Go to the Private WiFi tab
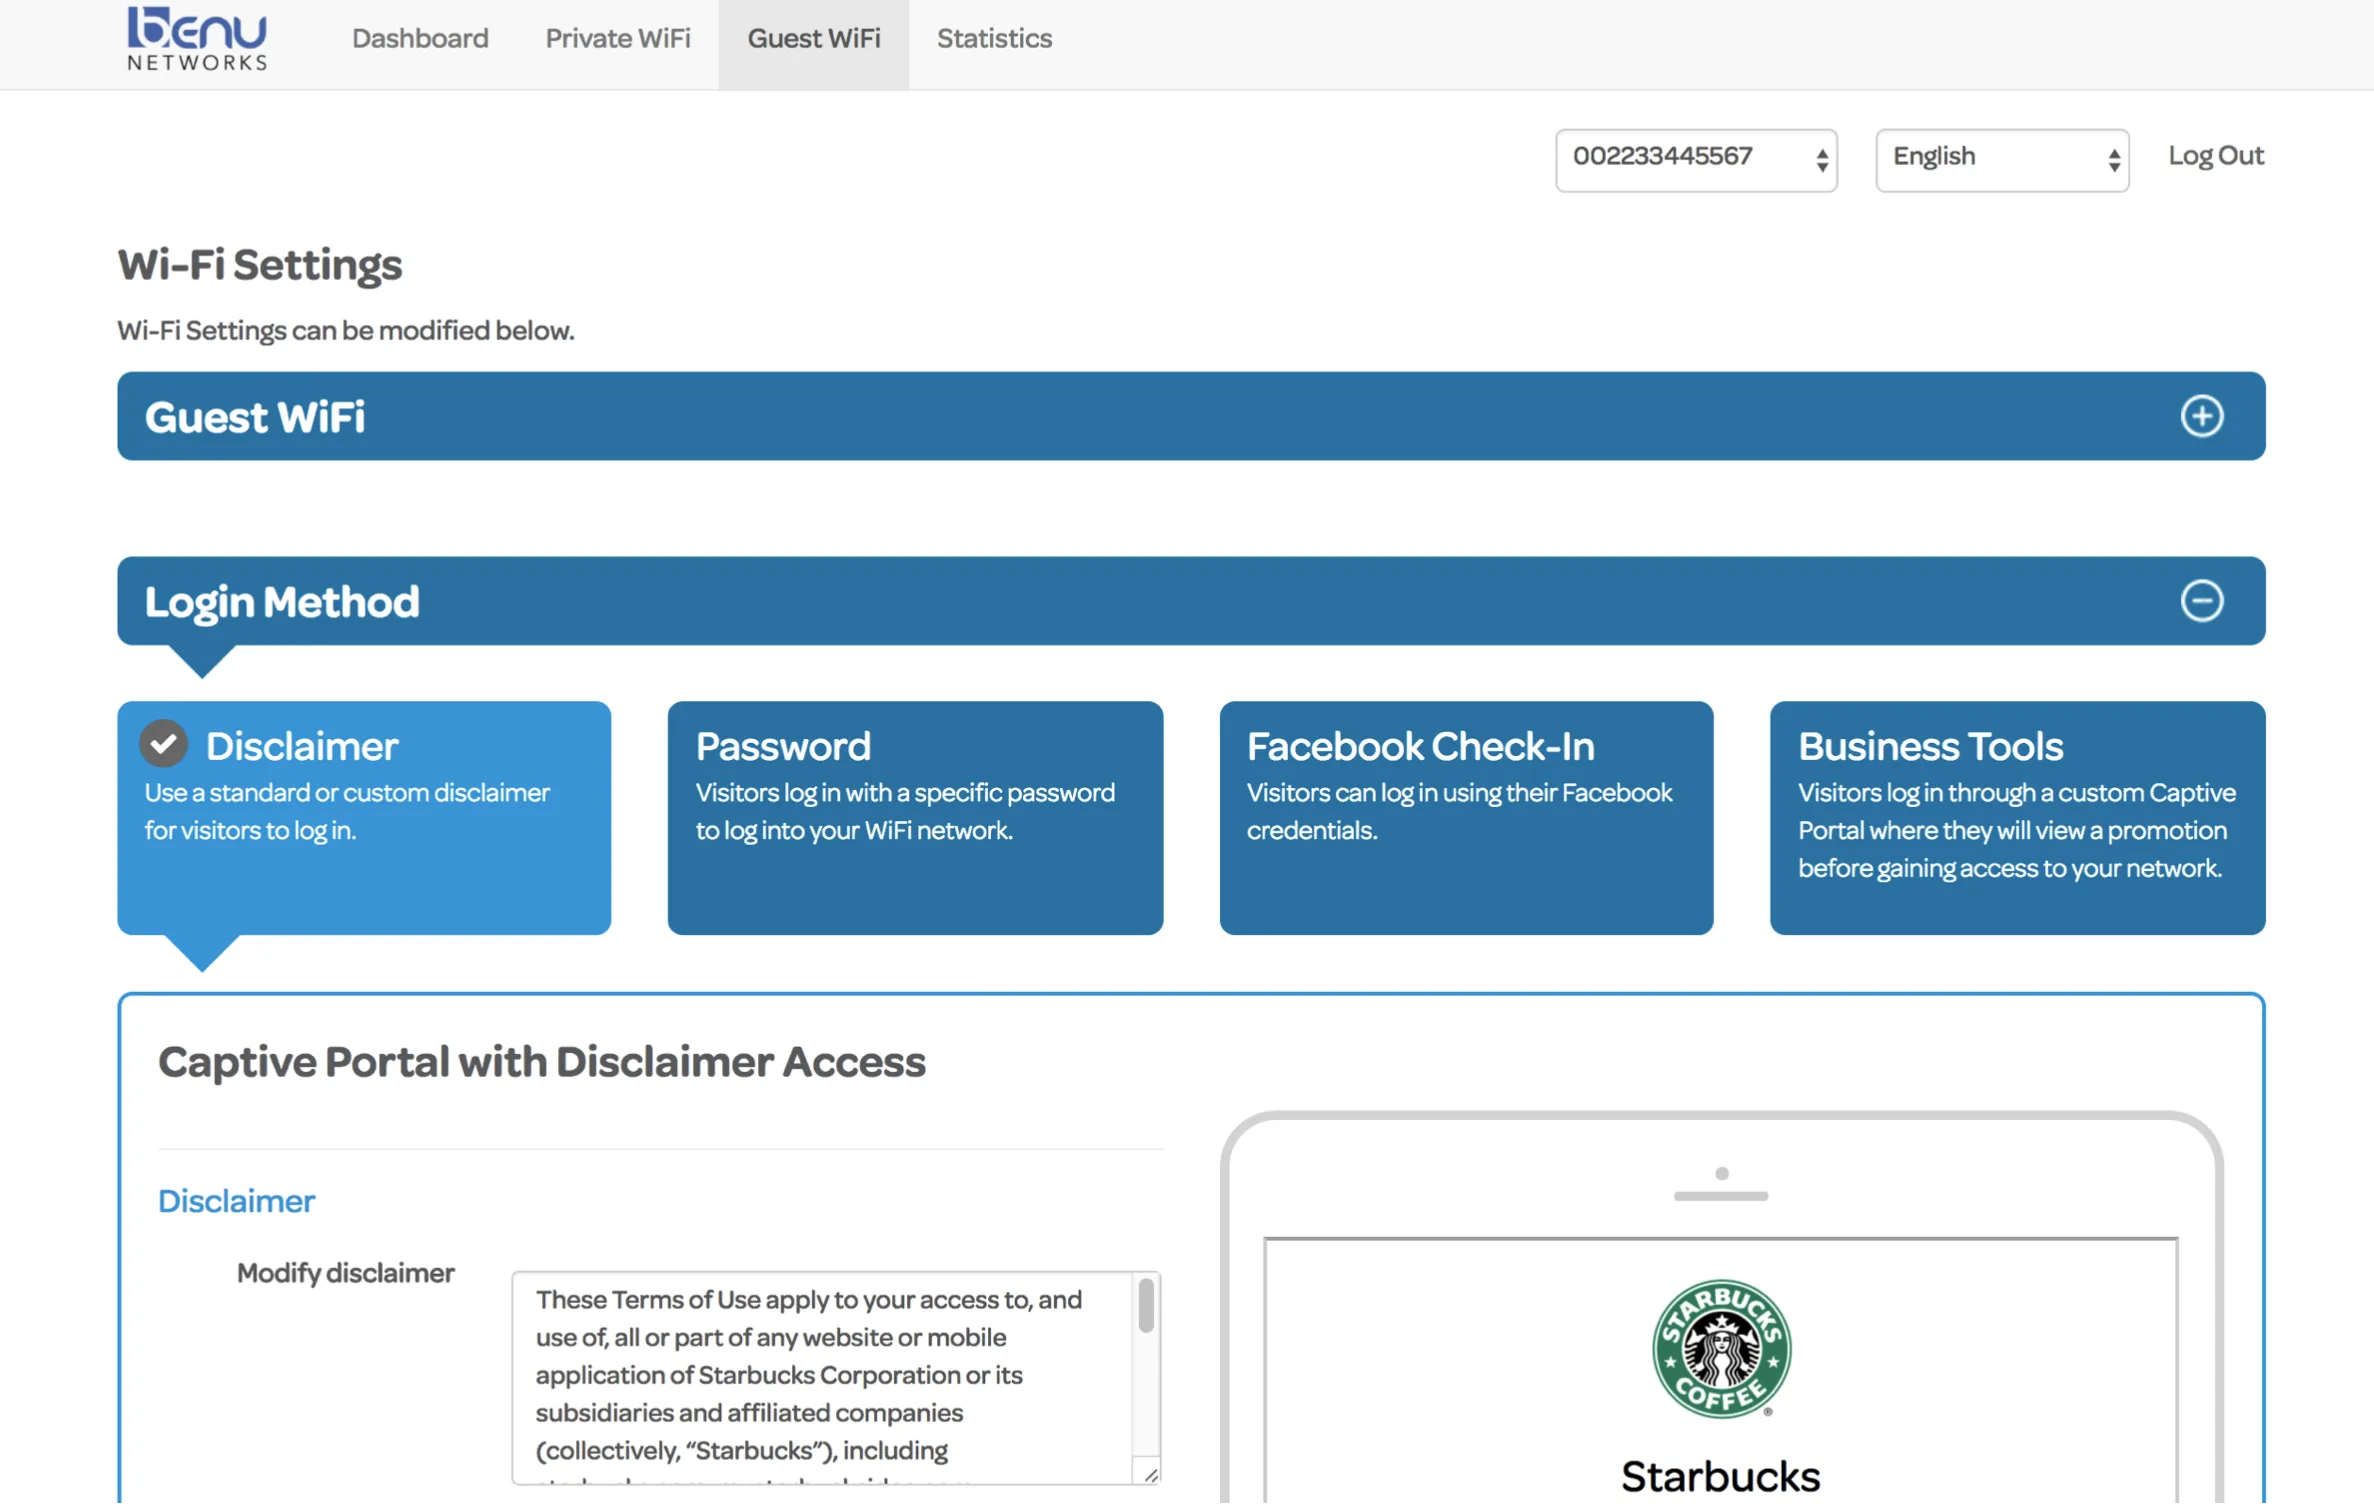This screenshot has width=2374, height=1508. [x=617, y=38]
